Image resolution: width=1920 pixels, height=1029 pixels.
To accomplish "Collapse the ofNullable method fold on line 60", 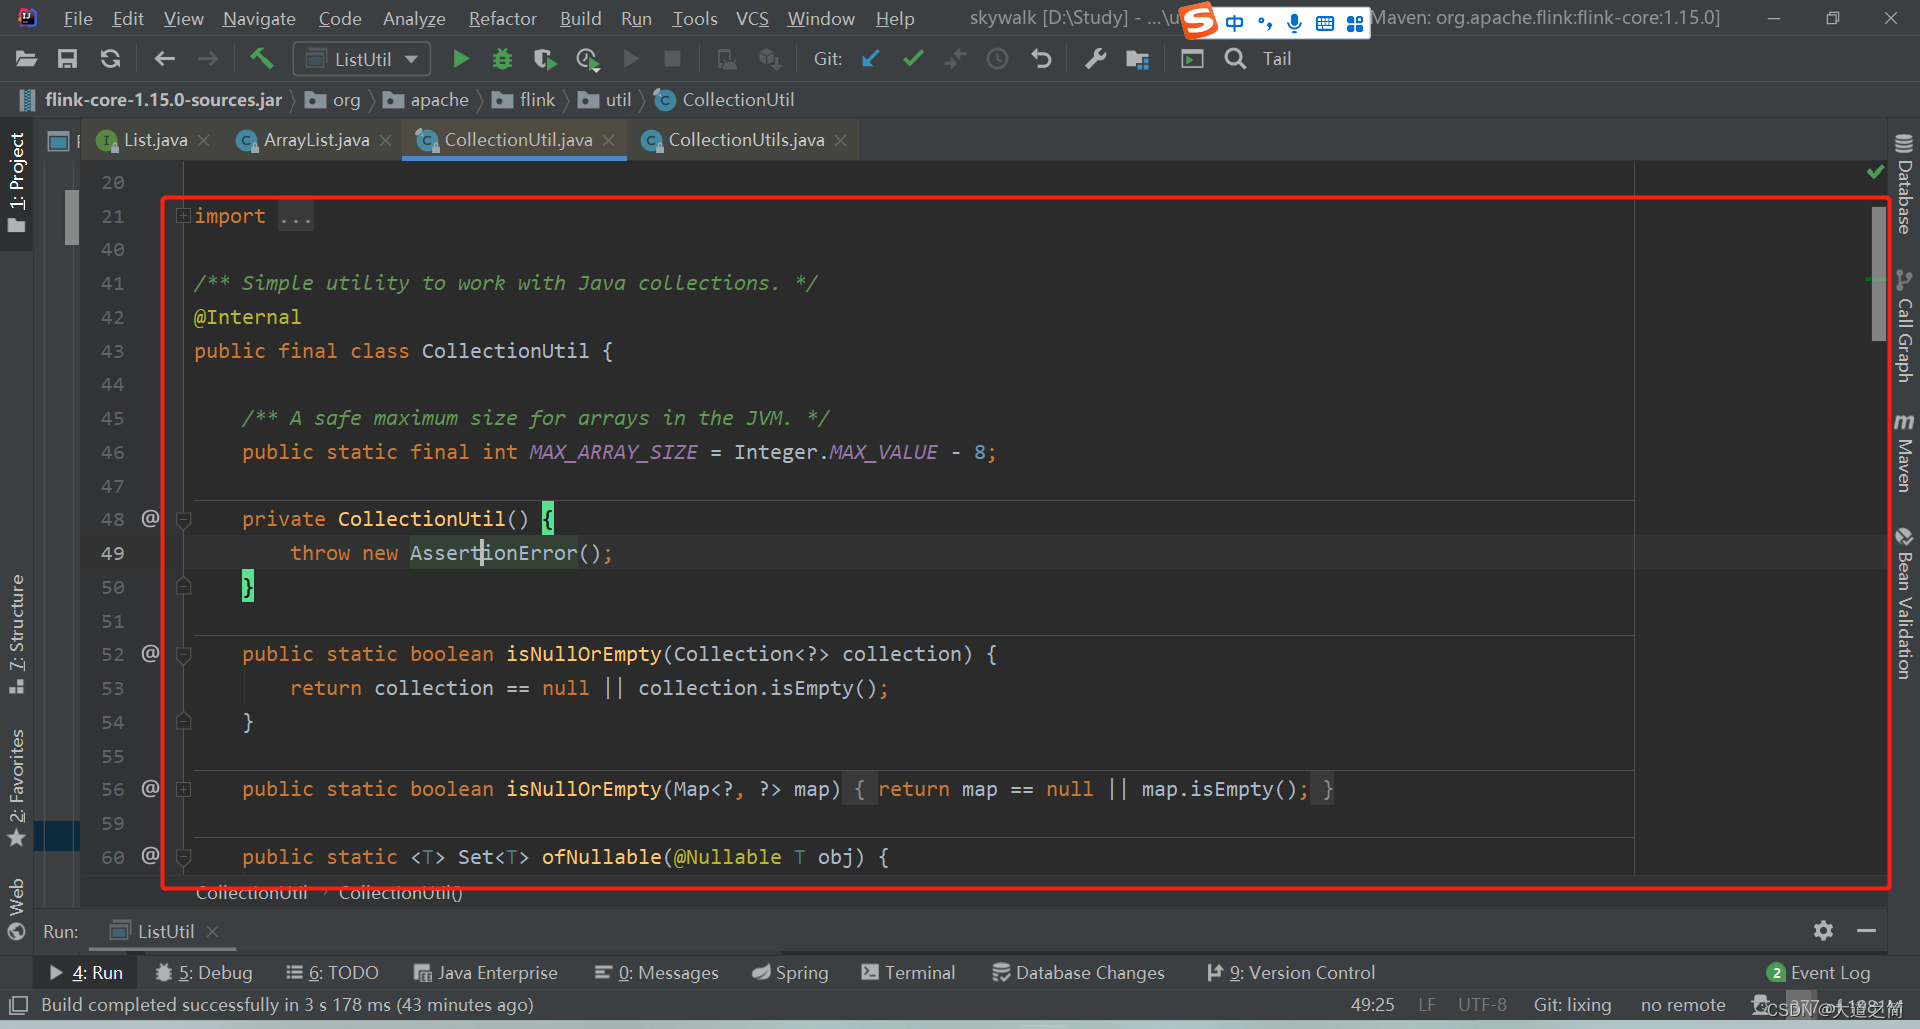I will coord(183,857).
